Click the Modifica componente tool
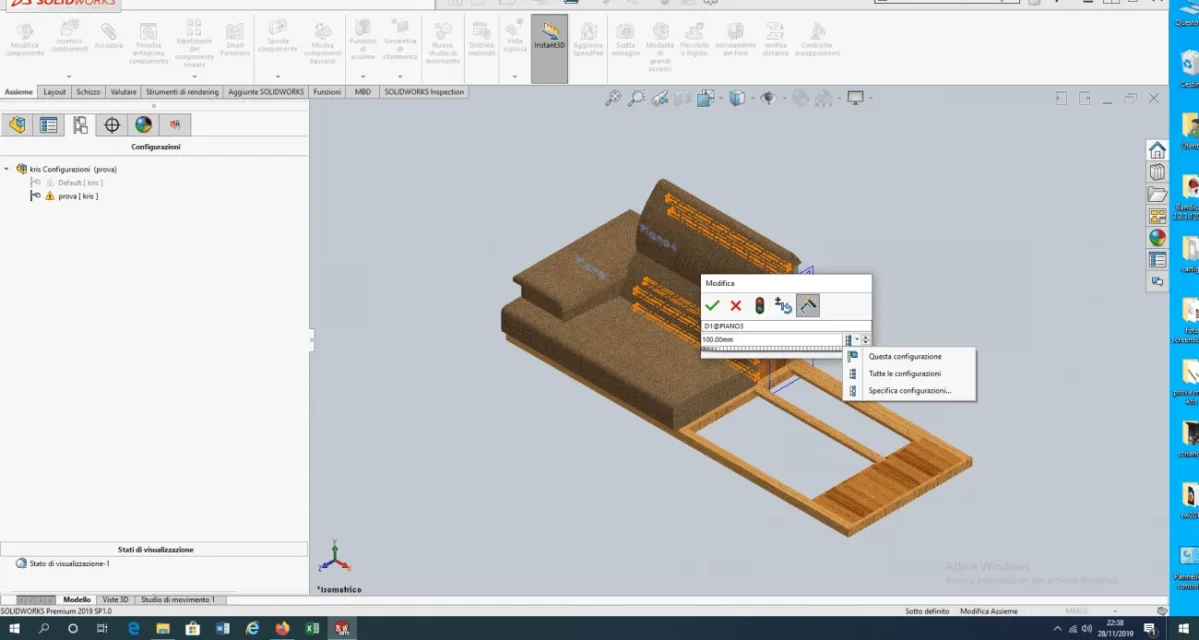Image resolution: width=1199 pixels, height=640 pixels. [24, 40]
